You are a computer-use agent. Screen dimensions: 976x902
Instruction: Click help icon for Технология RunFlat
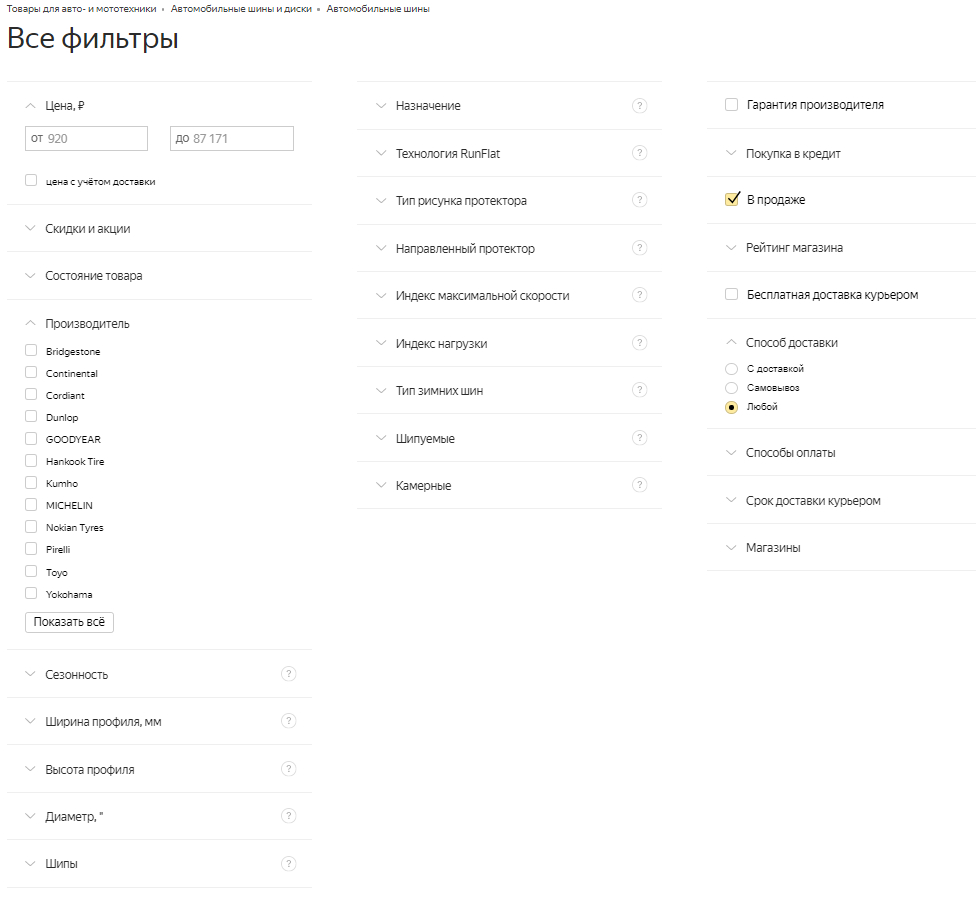point(639,153)
